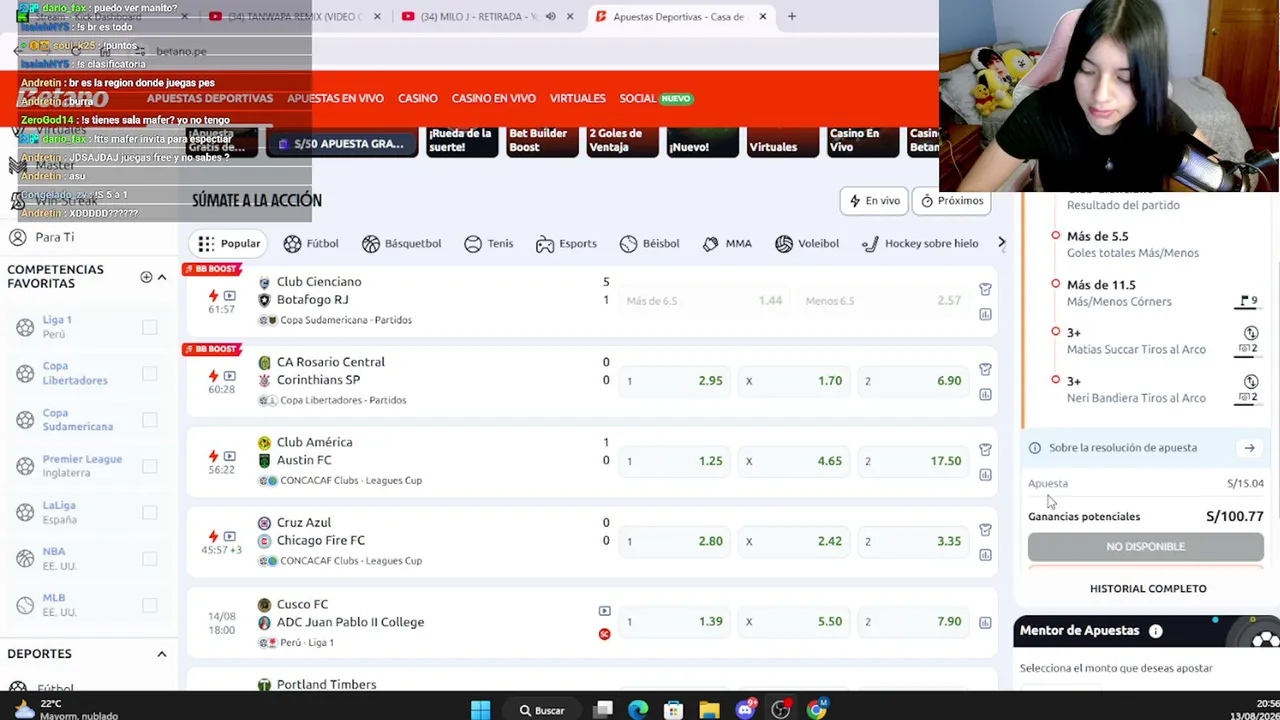The height and width of the screenshot is (720, 1280).
Task: Open Google Chrome from the taskbar
Action: [817, 710]
